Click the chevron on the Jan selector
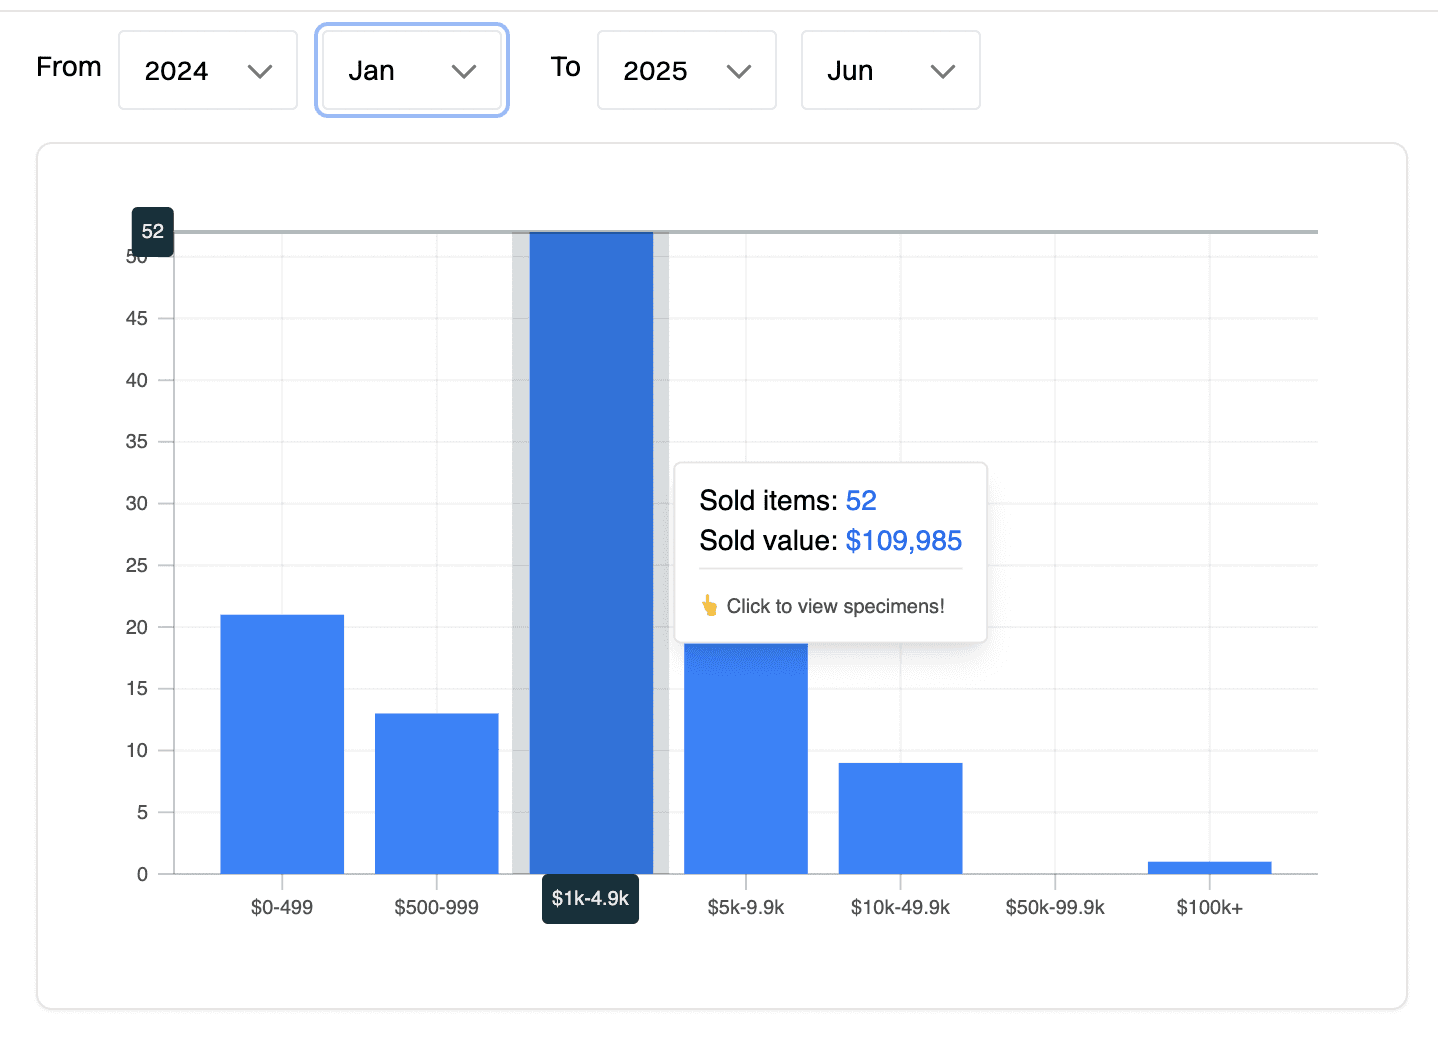The image size is (1438, 1048). pos(464,72)
